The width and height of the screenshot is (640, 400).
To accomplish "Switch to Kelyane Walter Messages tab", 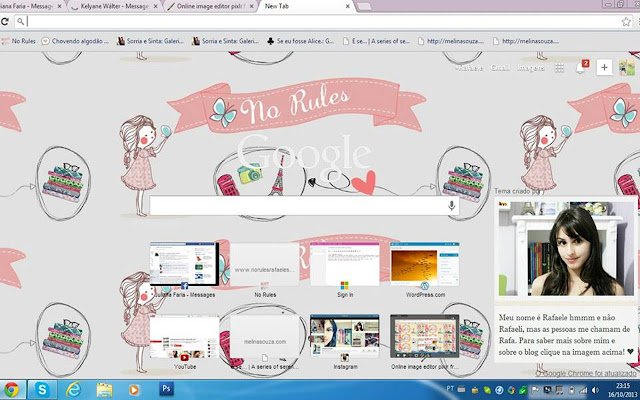I will (x=113, y=7).
